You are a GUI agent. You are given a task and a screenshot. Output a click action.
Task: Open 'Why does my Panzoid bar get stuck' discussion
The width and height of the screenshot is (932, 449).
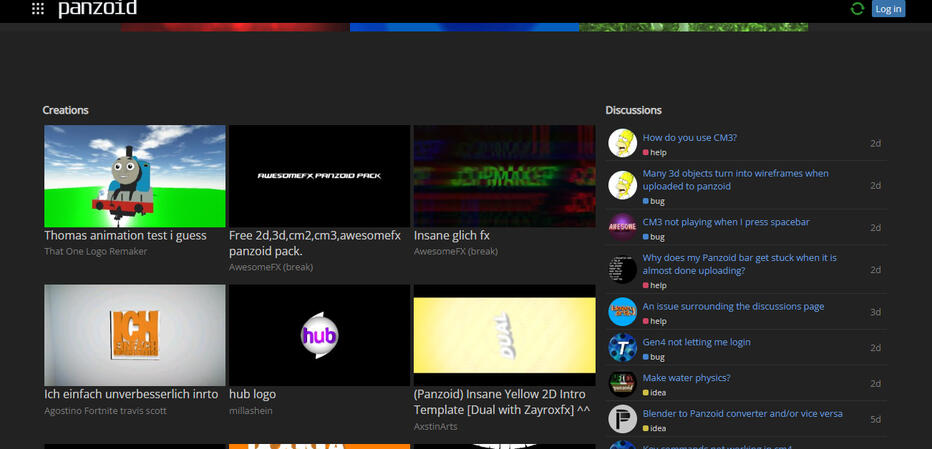[739, 264]
